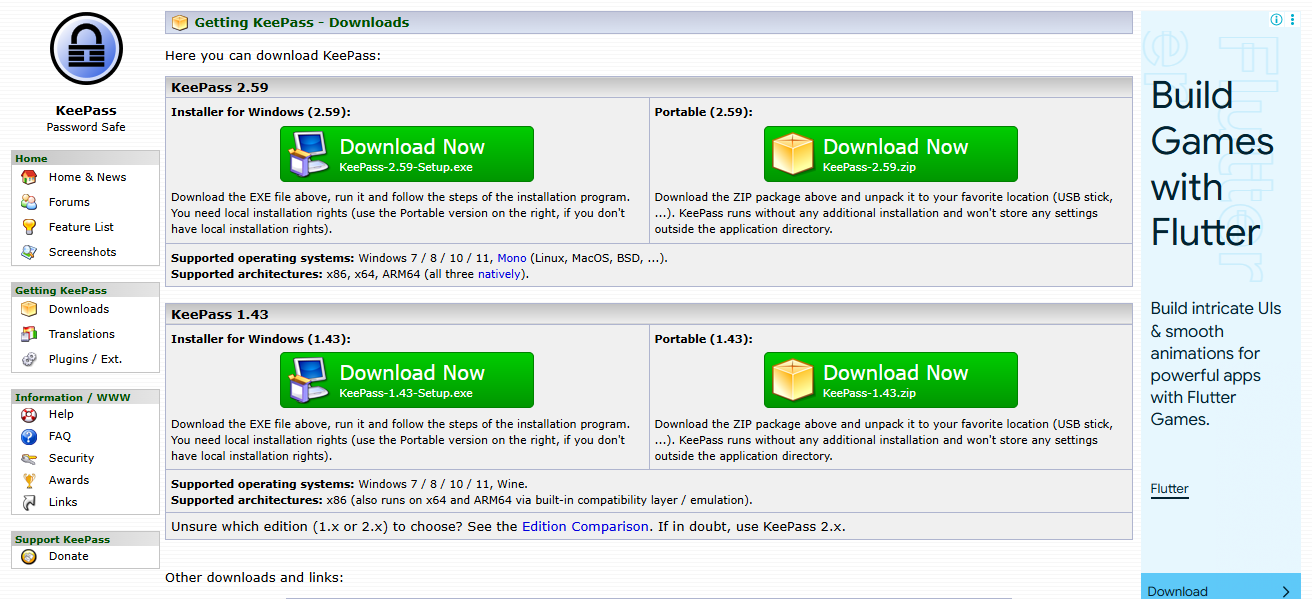Click the Translations icon in sidebar
This screenshot has width=1312, height=599.
coord(29,334)
